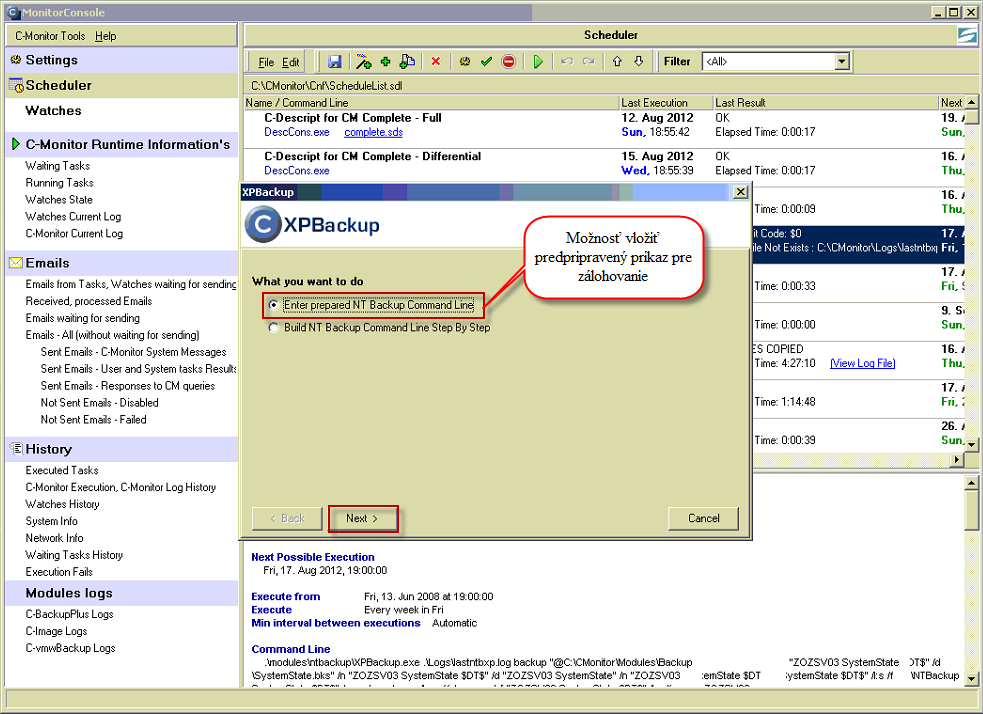Select the C-Descript for CM Complete - Differential task

(372, 157)
